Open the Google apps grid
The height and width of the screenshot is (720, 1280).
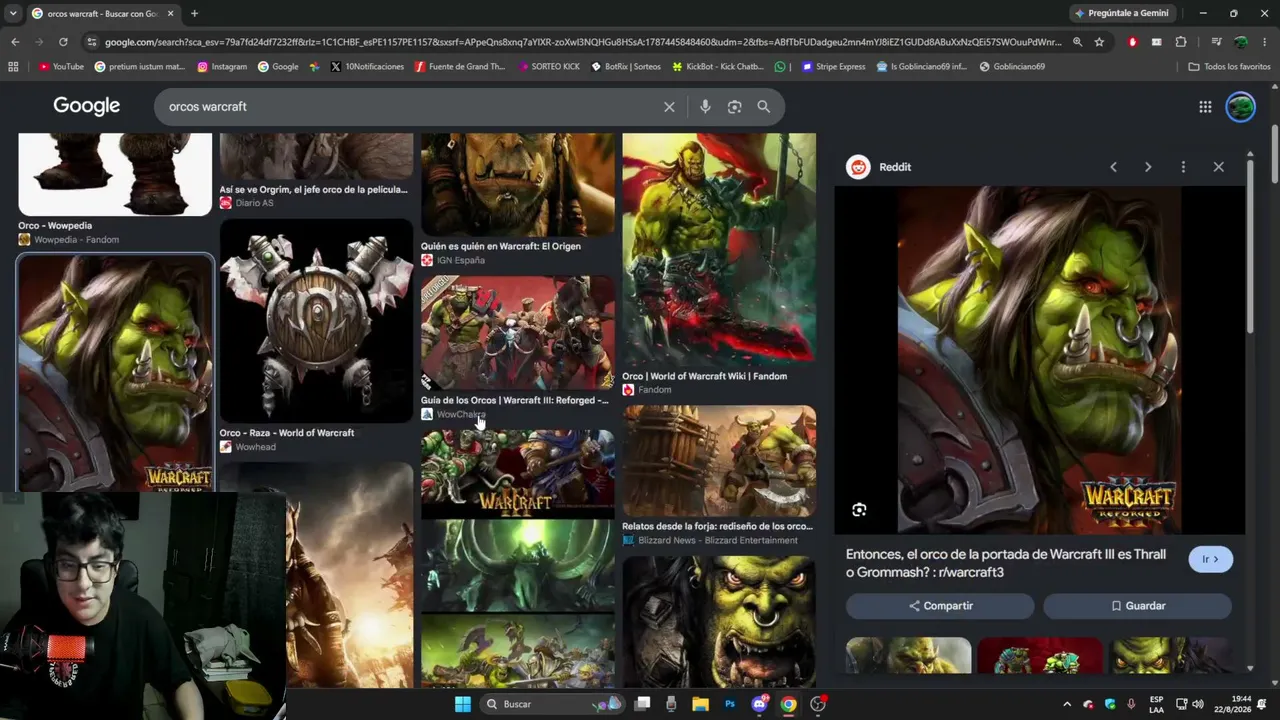pyautogui.click(x=1205, y=107)
